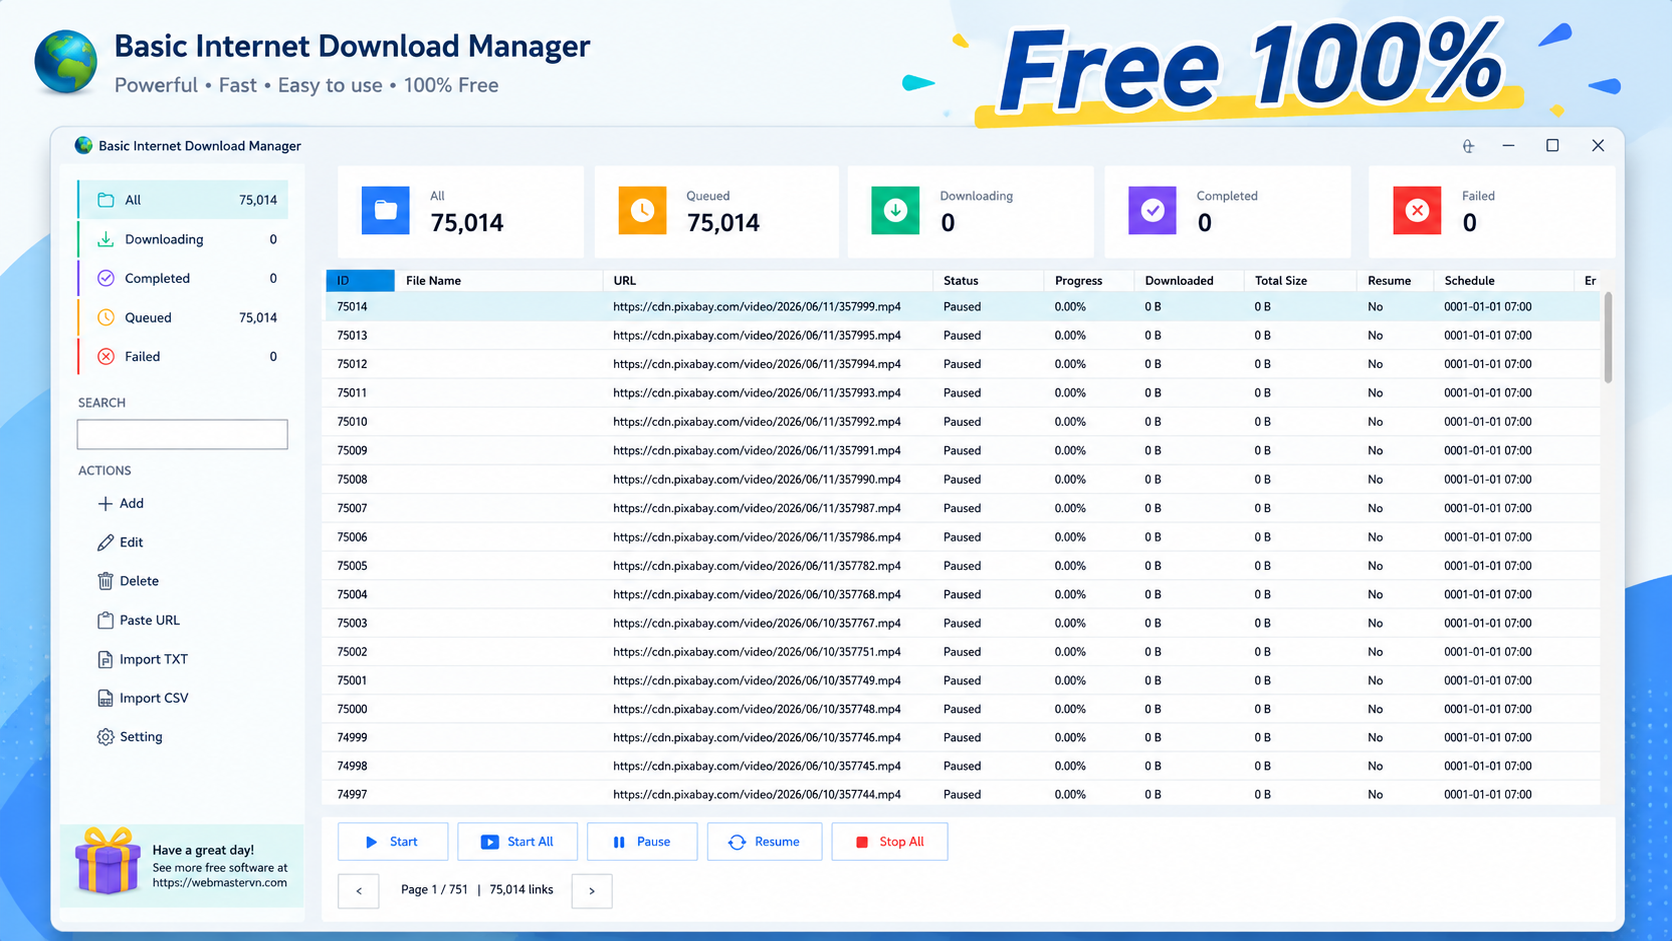Click URL ending 357782.mp4
Screen dimensions: 1672x941
point(757,566)
